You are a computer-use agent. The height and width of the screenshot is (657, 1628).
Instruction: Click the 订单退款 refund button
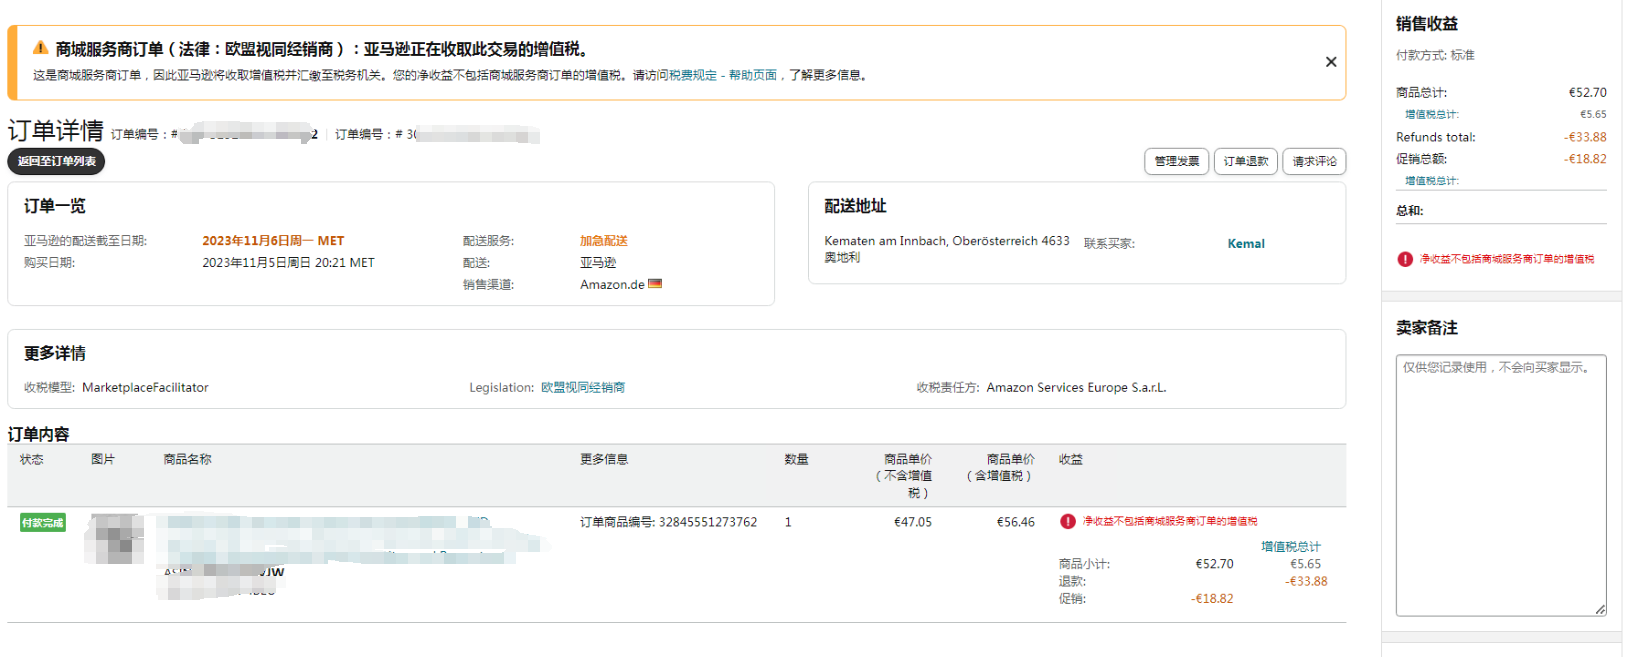(1245, 161)
